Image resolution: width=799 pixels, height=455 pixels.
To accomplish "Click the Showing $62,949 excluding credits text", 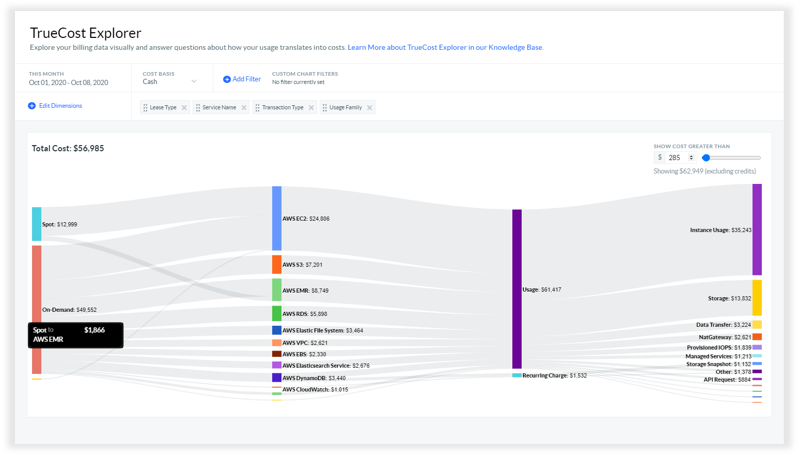I will click(x=705, y=171).
